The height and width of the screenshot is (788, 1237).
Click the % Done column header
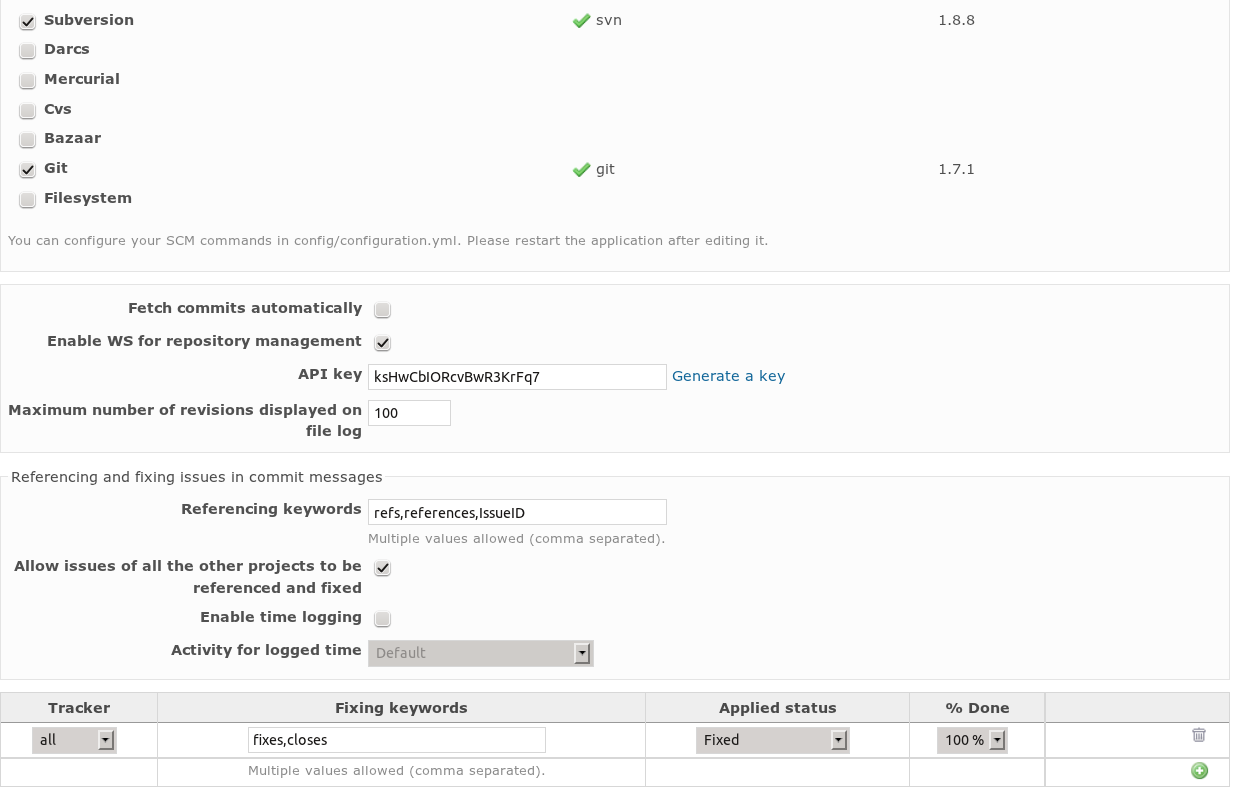[977, 708]
